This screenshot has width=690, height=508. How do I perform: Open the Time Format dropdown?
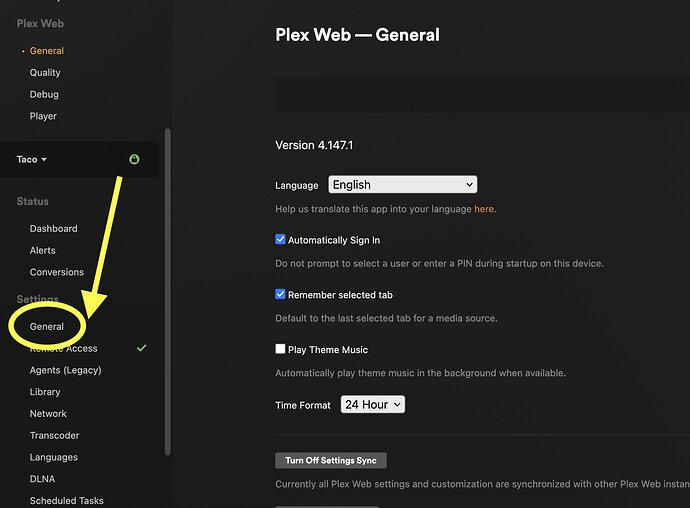click(x=372, y=405)
